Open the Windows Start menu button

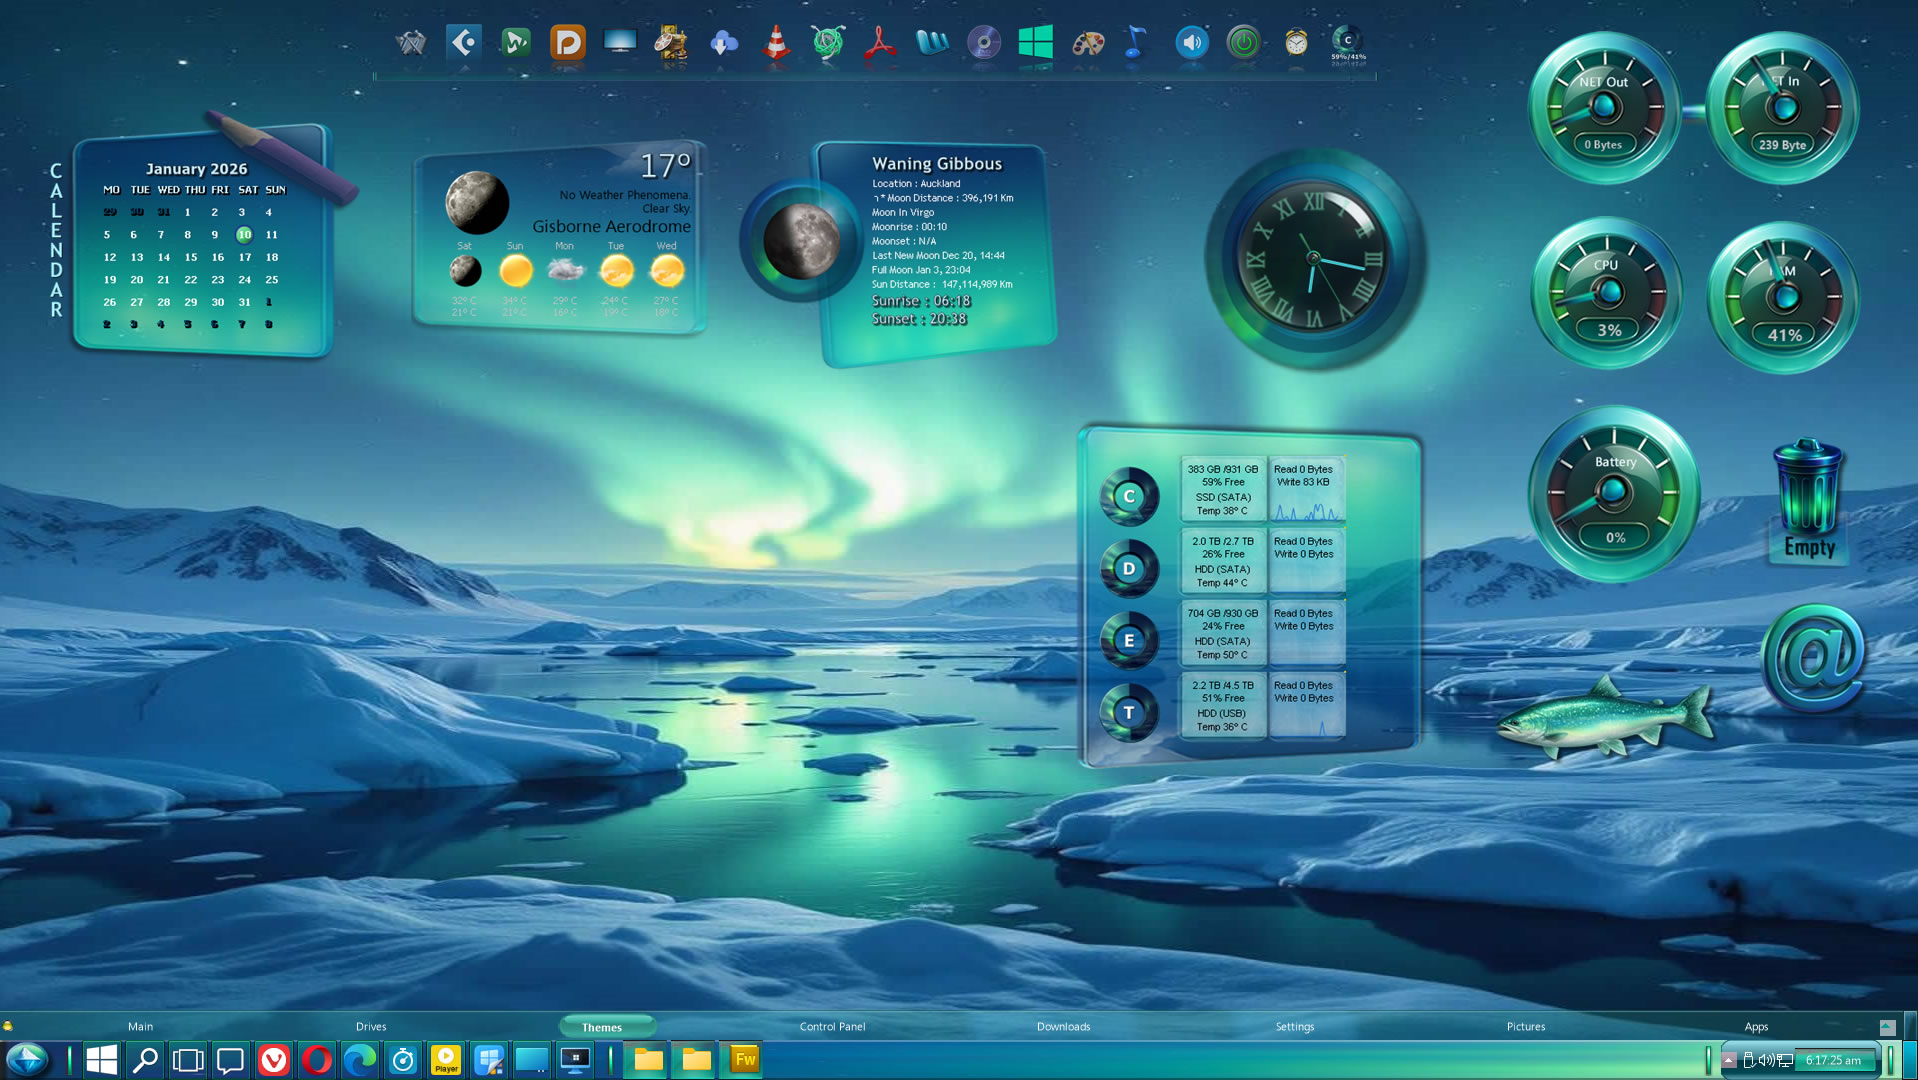point(102,1060)
